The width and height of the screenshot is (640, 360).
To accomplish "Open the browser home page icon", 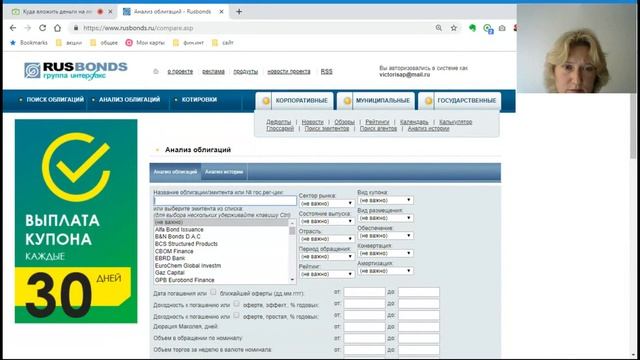I will (58, 28).
